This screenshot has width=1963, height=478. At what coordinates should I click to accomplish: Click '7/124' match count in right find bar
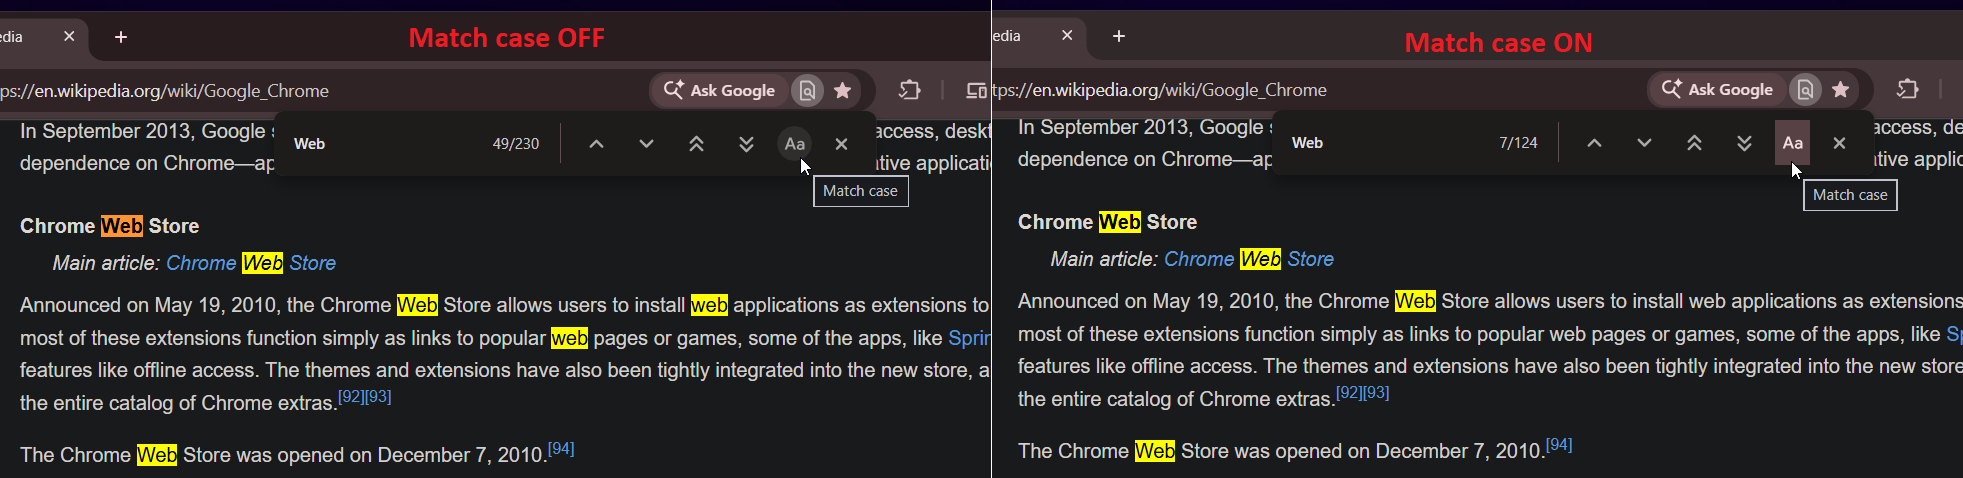tap(1518, 143)
